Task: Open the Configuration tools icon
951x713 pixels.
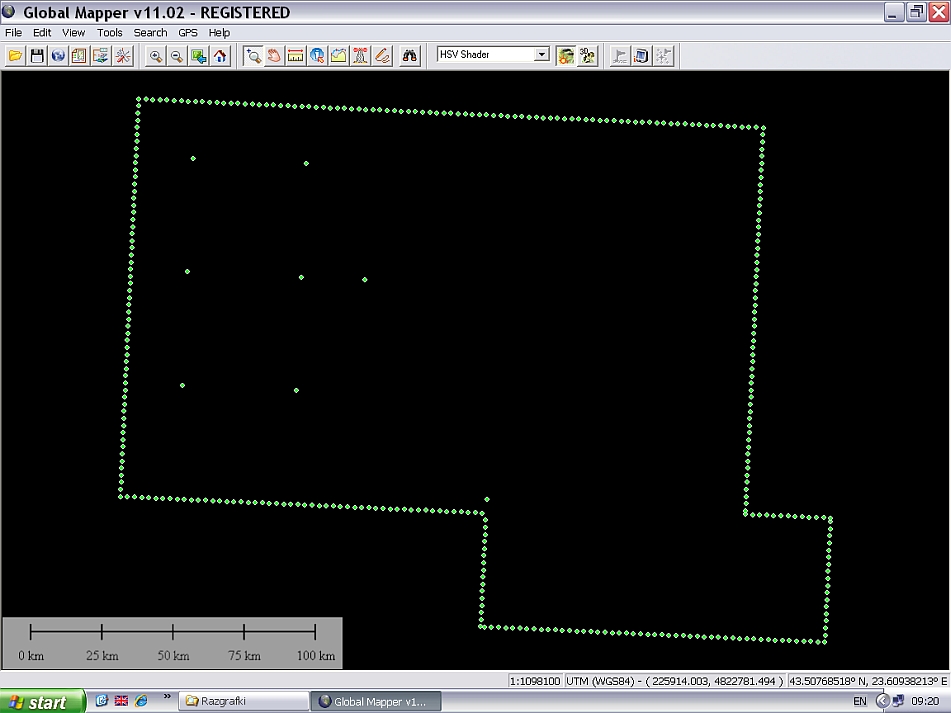Action: 122,56
